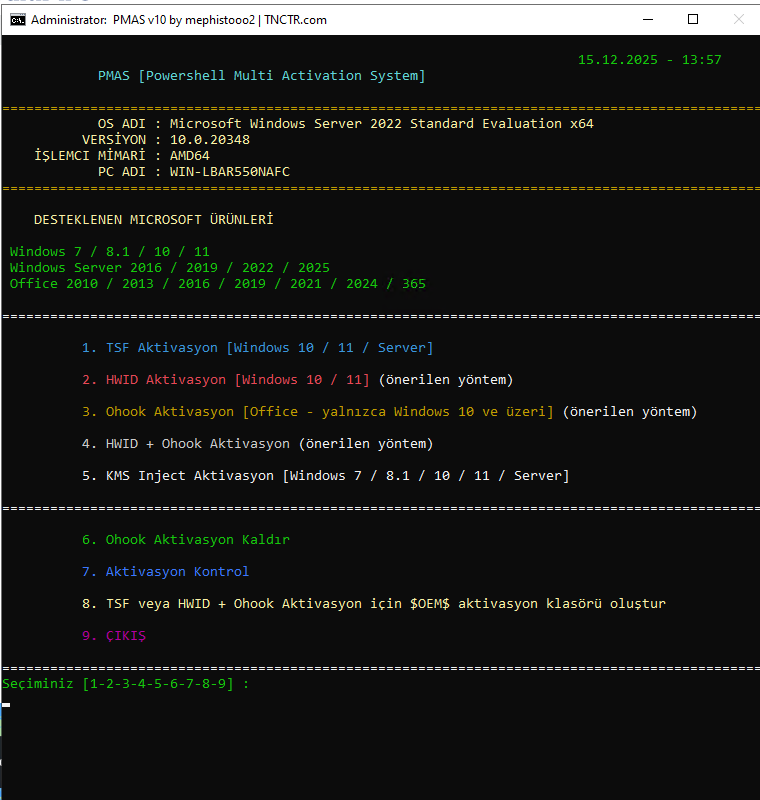Maximize the PMAS console window
The height and width of the screenshot is (800, 760).
(693, 20)
